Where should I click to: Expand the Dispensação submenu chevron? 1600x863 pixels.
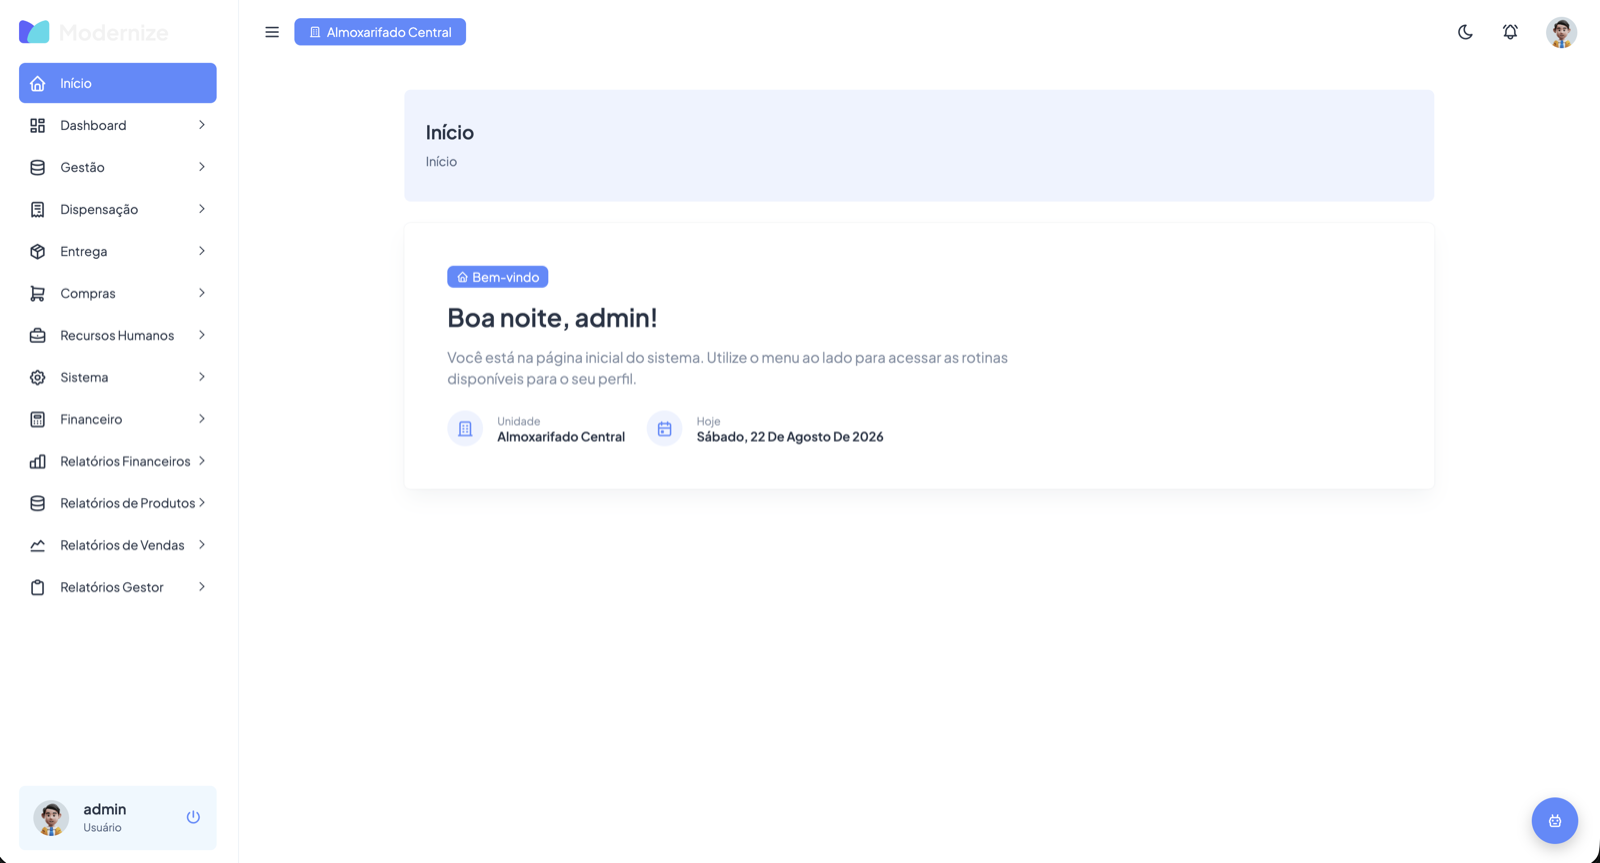pos(202,209)
